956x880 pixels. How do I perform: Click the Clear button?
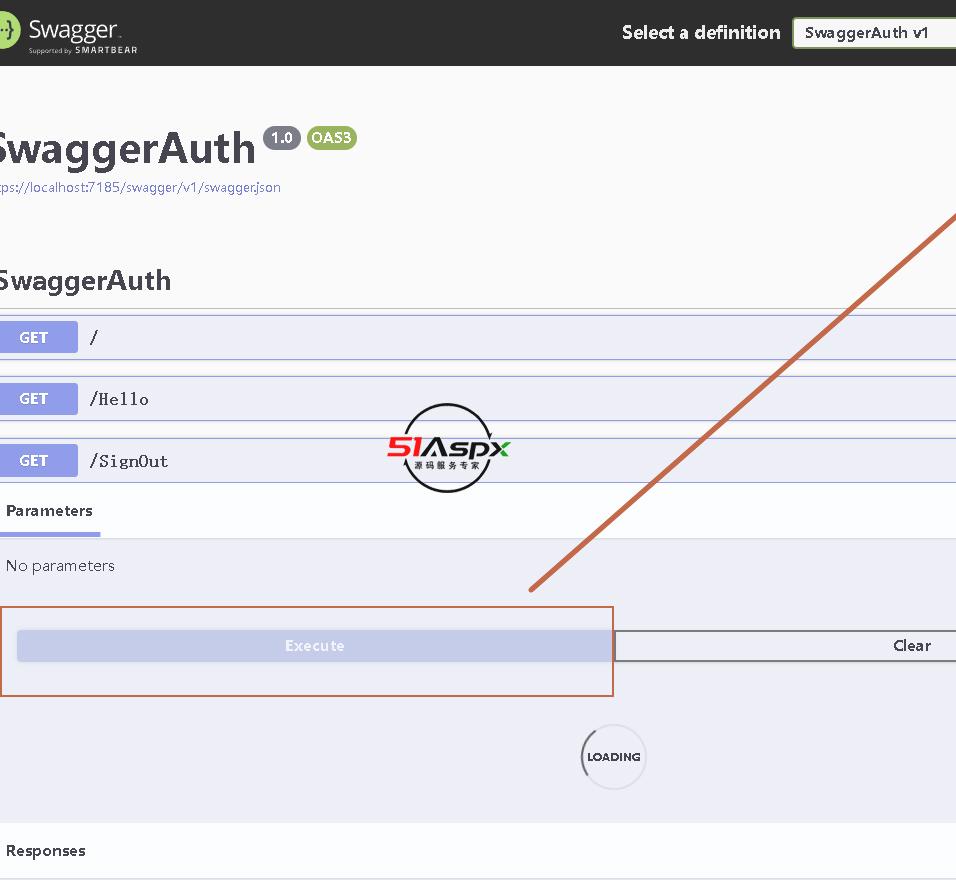pos(785,646)
